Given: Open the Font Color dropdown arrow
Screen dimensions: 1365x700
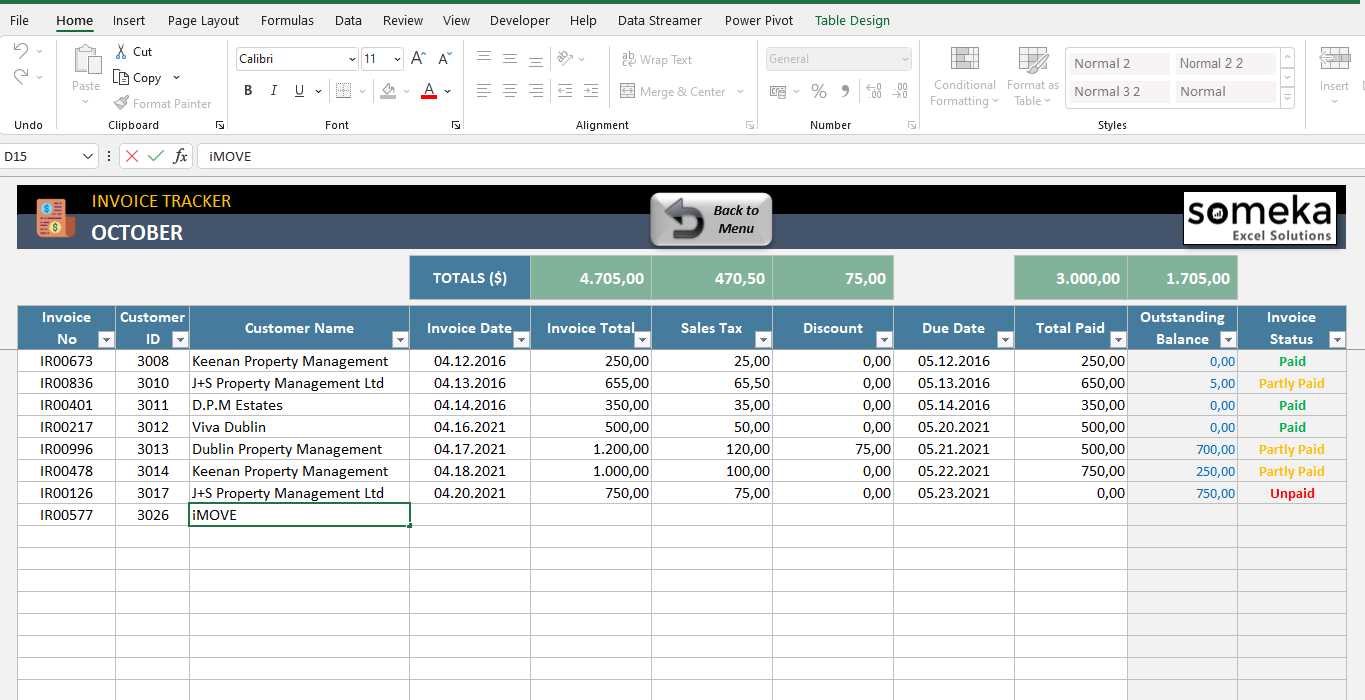Looking at the screenshot, I should (447, 91).
